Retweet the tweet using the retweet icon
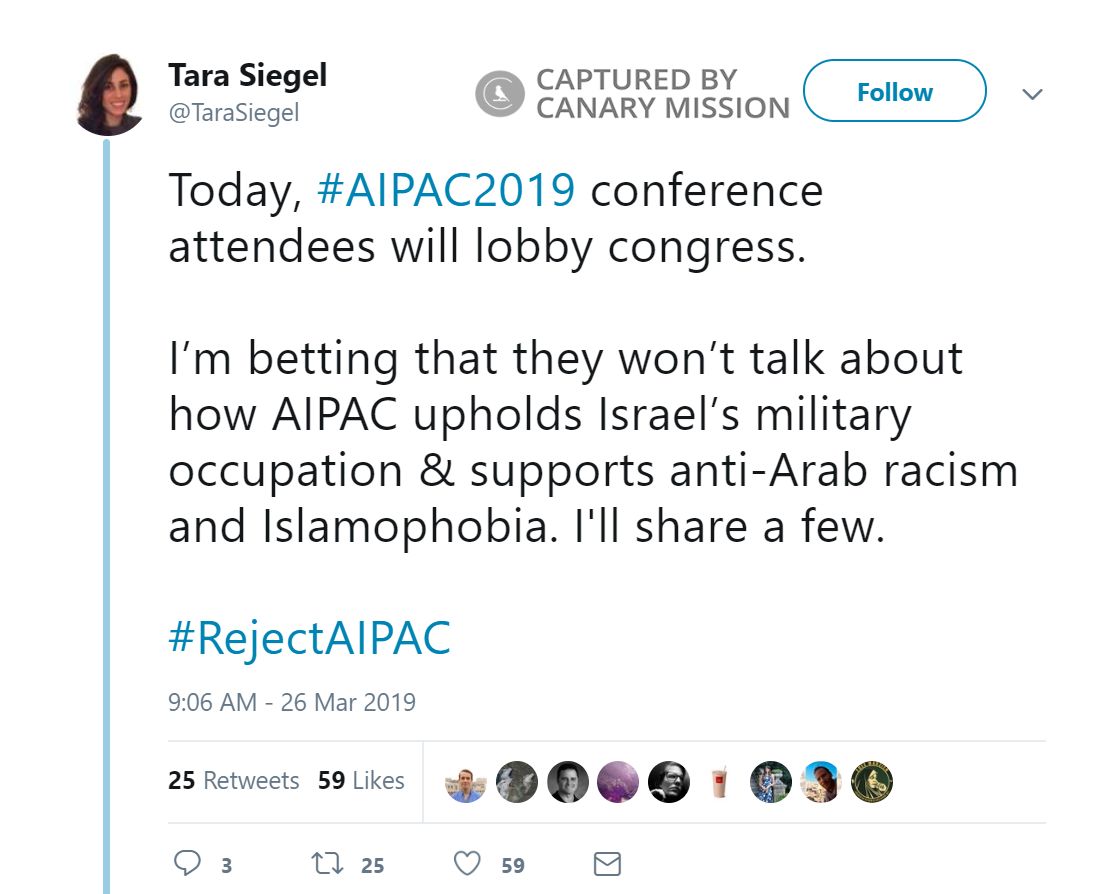This screenshot has width=1108, height=894. 328,861
